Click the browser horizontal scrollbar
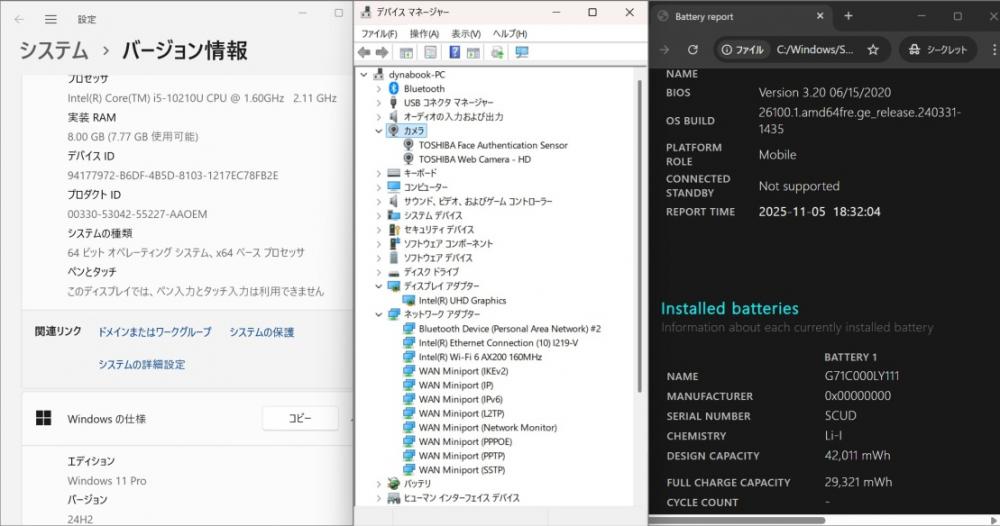This screenshot has height=526, width=1000. [737, 520]
